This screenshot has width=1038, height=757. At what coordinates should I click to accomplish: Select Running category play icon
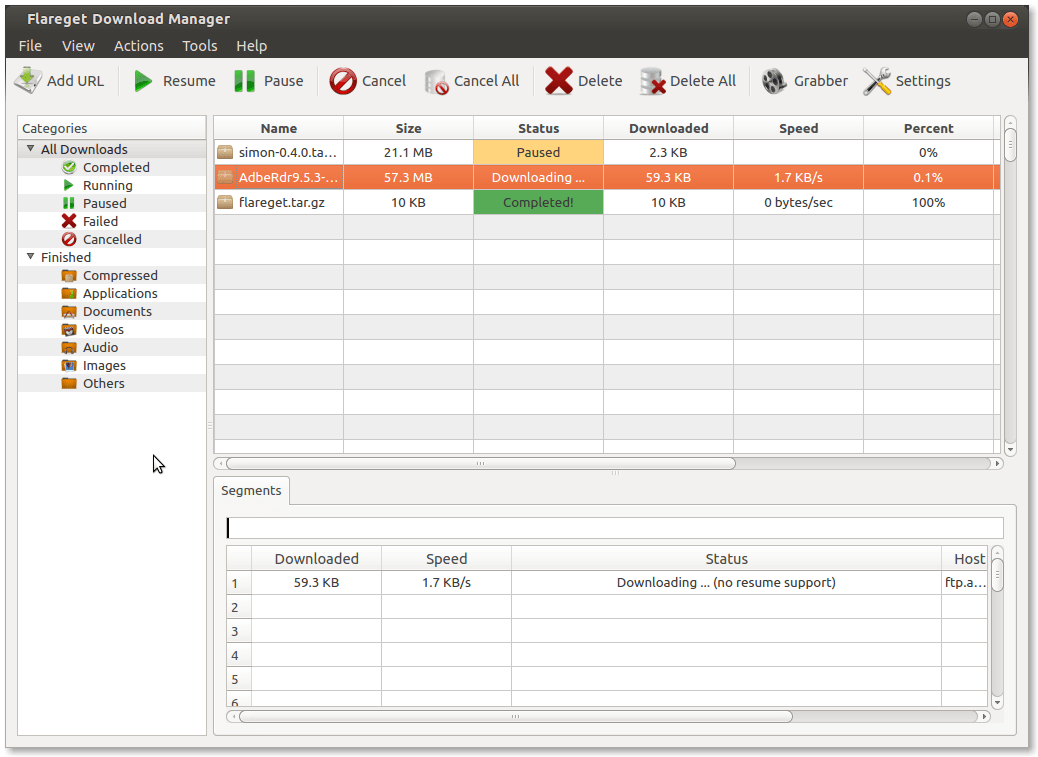pos(68,185)
